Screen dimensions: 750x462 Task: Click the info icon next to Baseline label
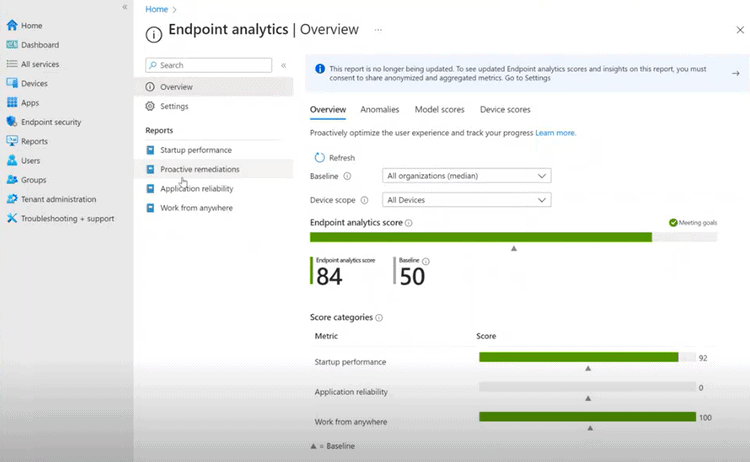(x=347, y=176)
